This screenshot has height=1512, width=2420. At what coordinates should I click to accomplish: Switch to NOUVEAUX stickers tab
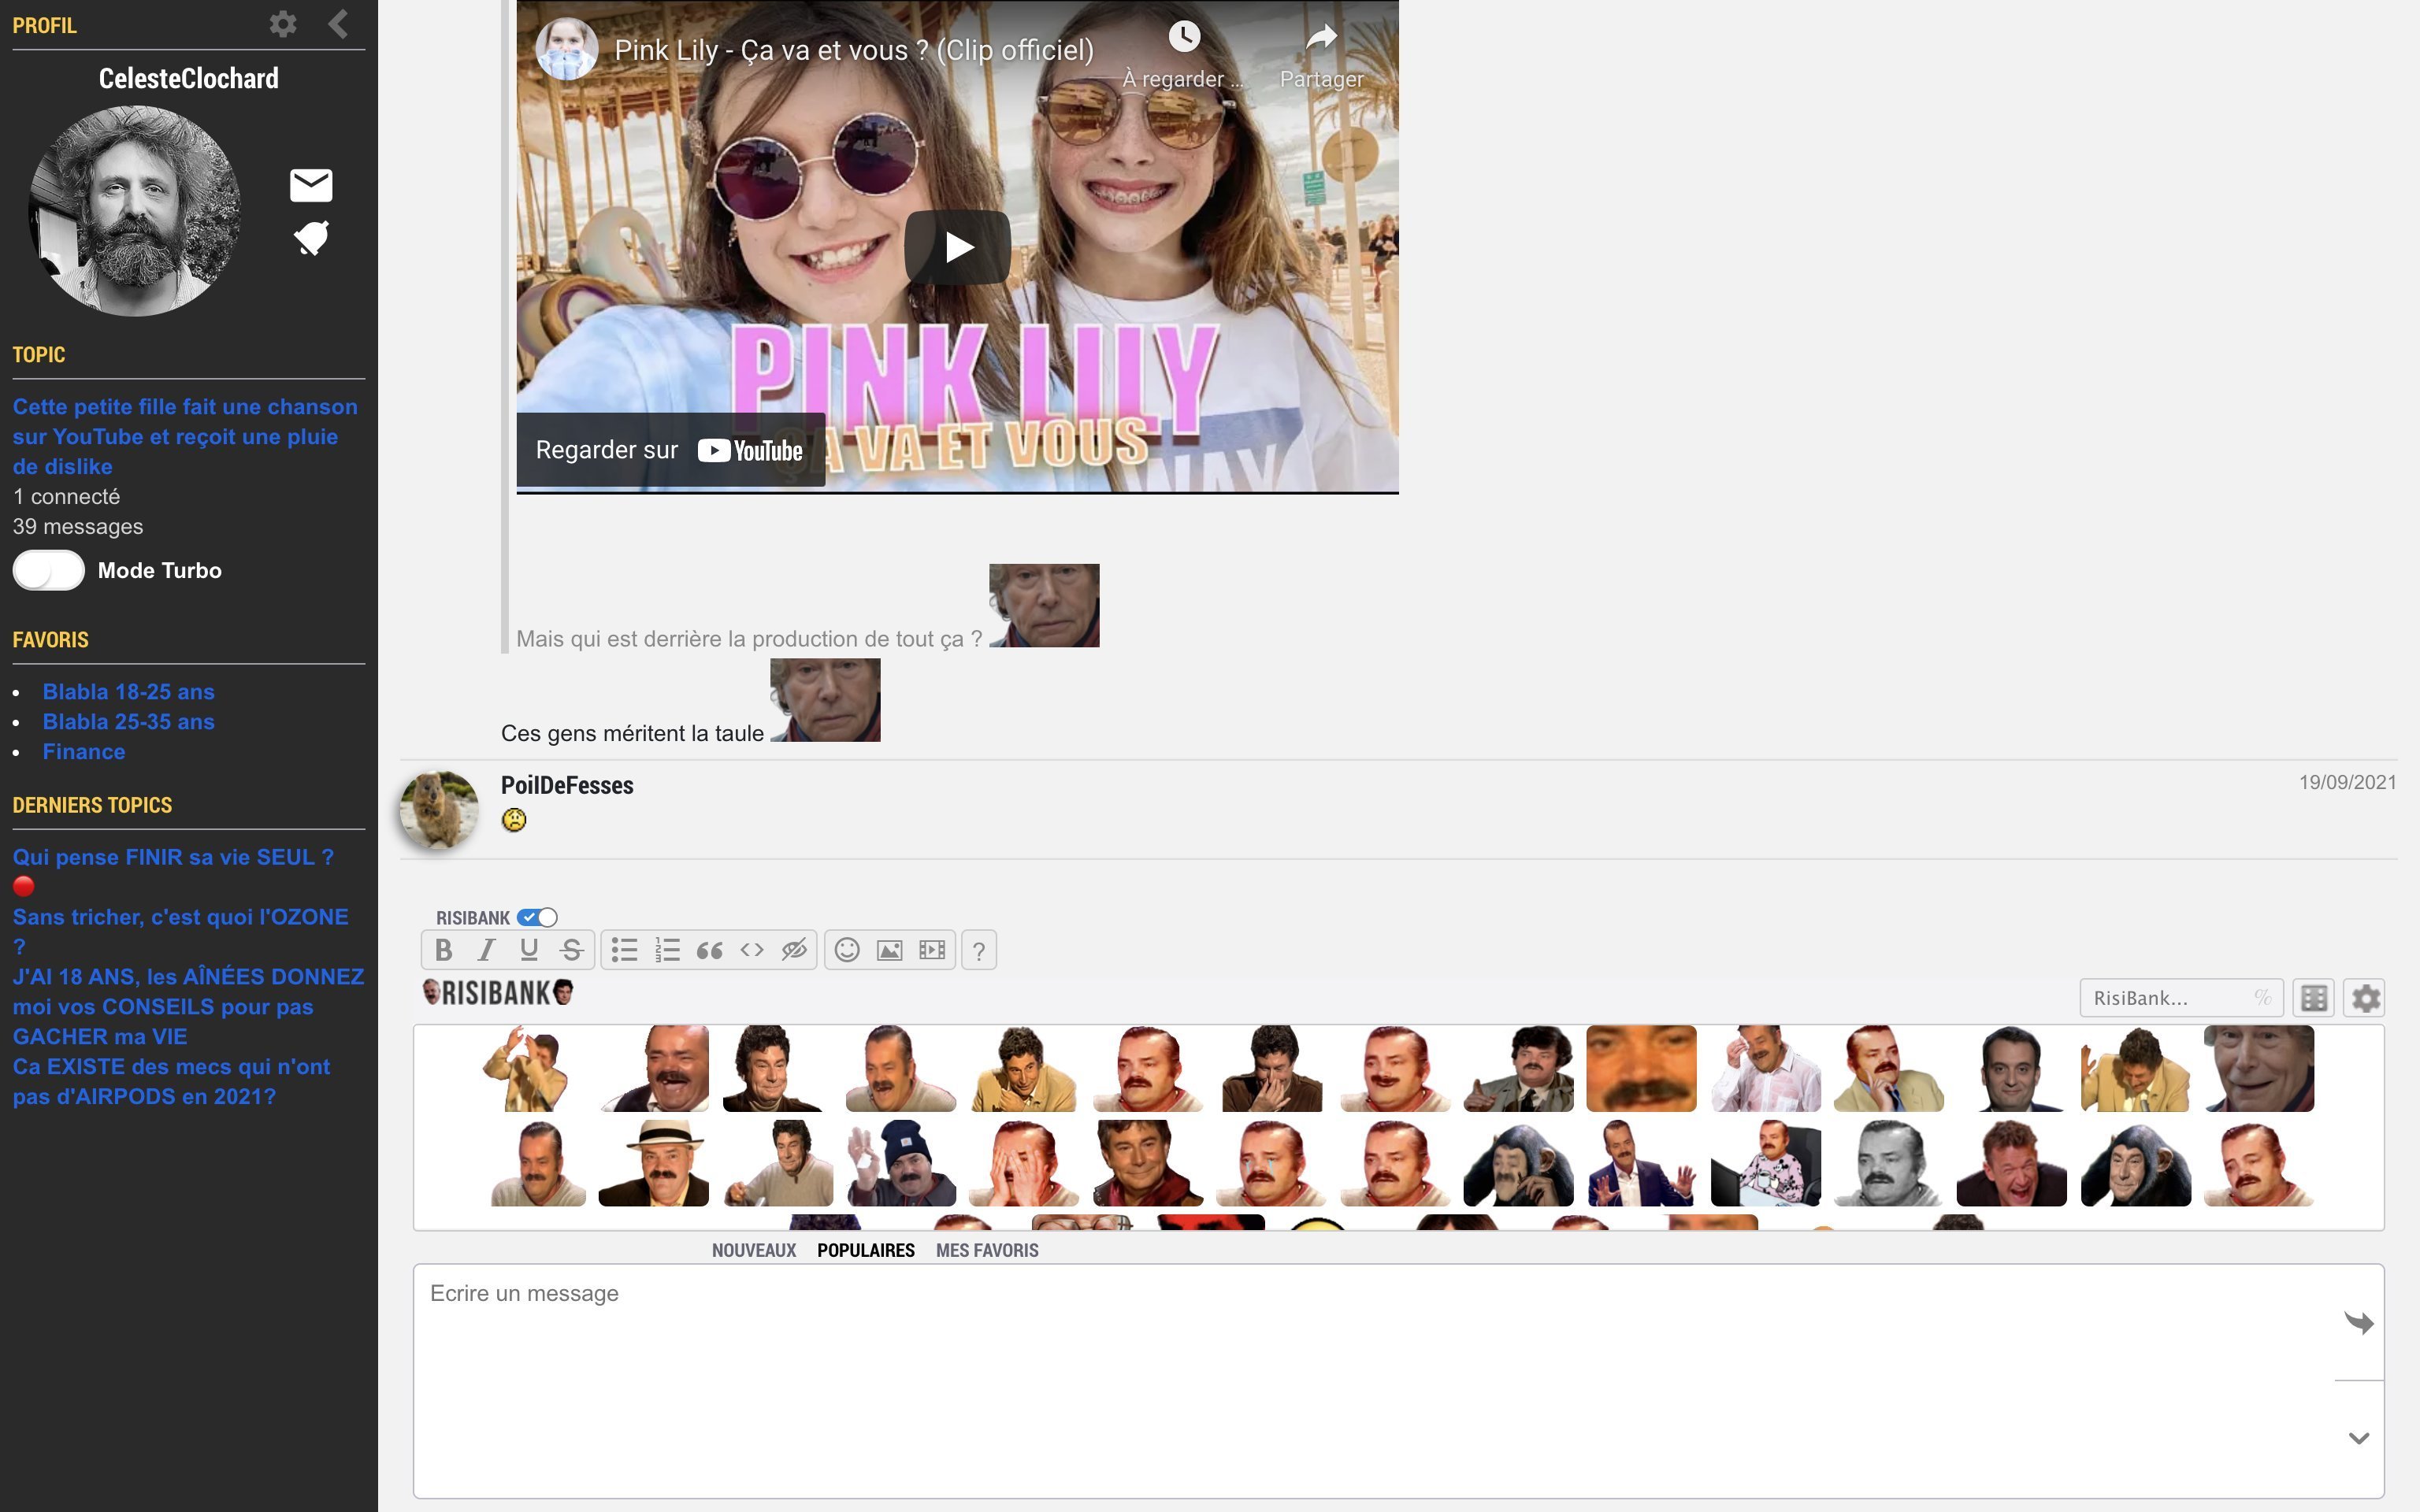point(754,1250)
